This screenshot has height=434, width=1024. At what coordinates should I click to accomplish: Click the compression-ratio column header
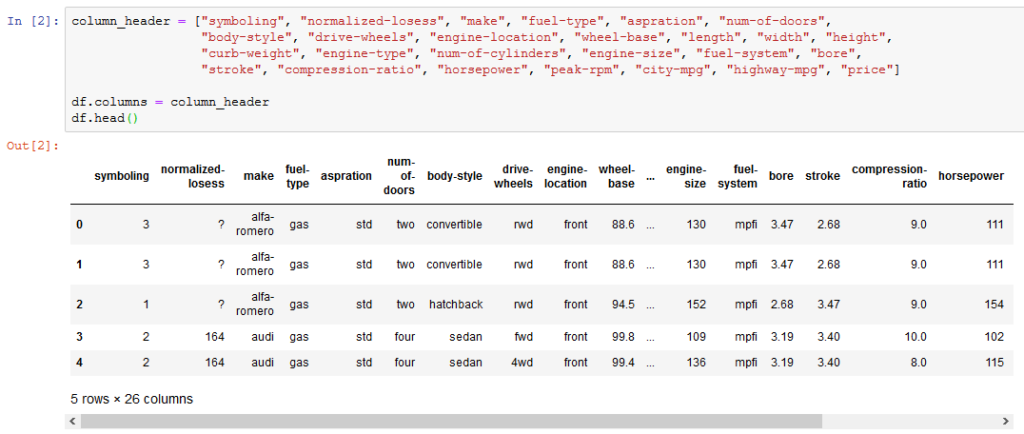[889, 176]
